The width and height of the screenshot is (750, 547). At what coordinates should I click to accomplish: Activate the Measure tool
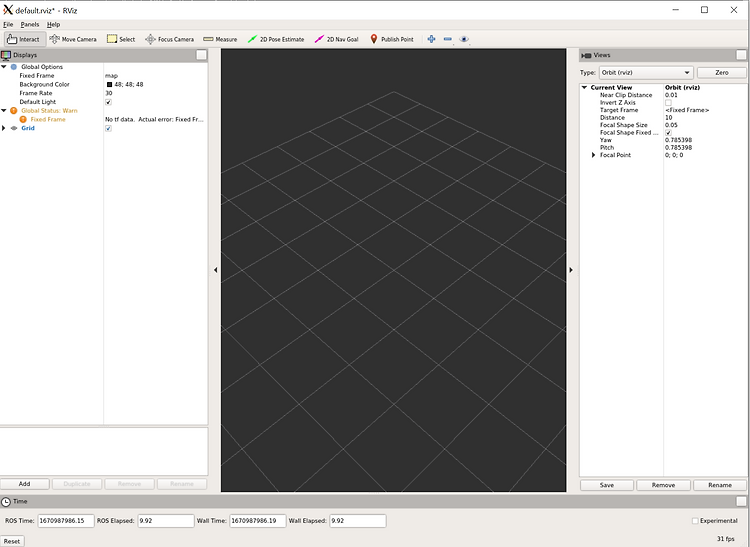click(220, 39)
